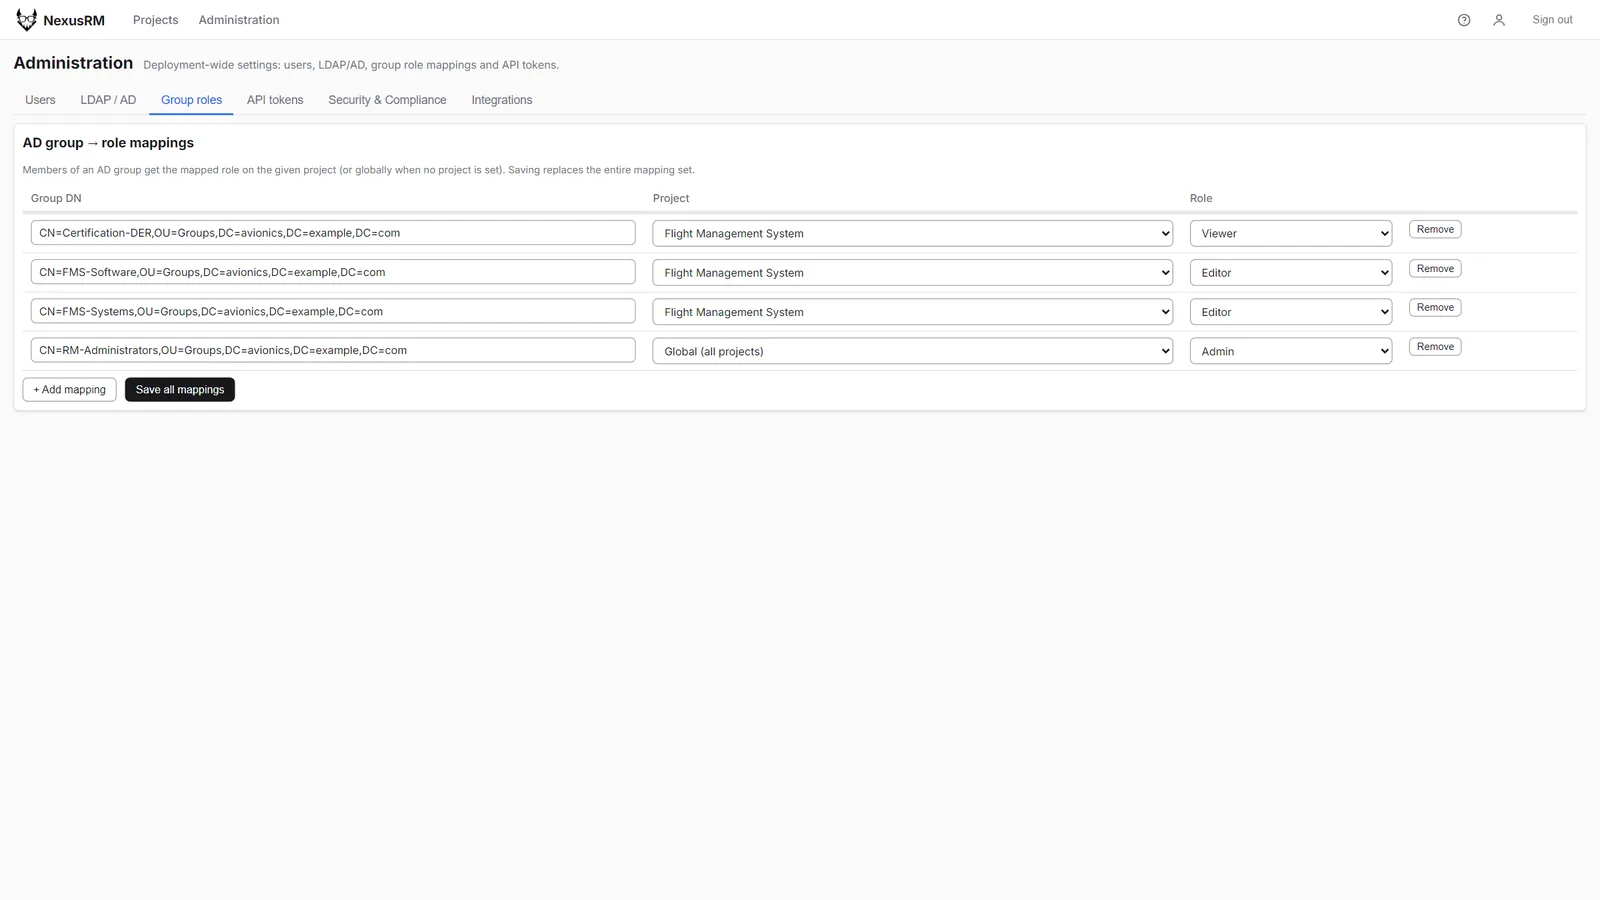The width and height of the screenshot is (1600, 900).
Task: Click the Sign out link
Action: (x=1552, y=20)
